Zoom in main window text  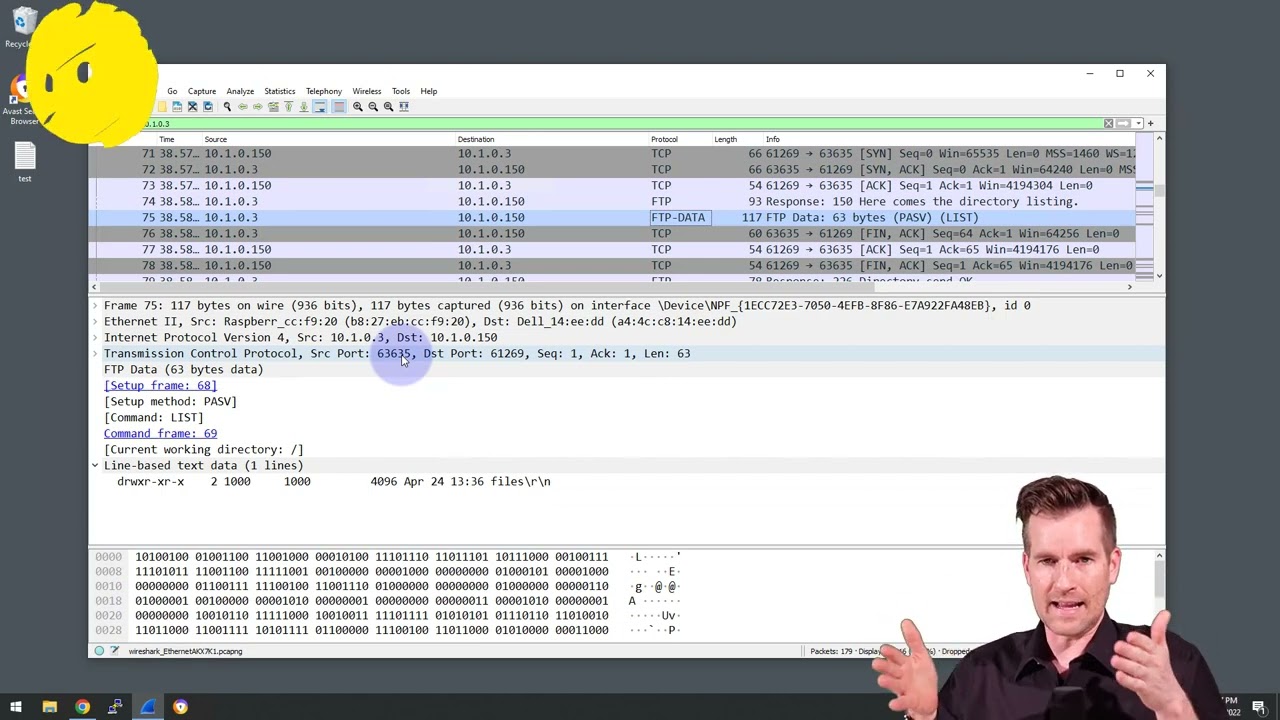pyautogui.click(x=357, y=107)
